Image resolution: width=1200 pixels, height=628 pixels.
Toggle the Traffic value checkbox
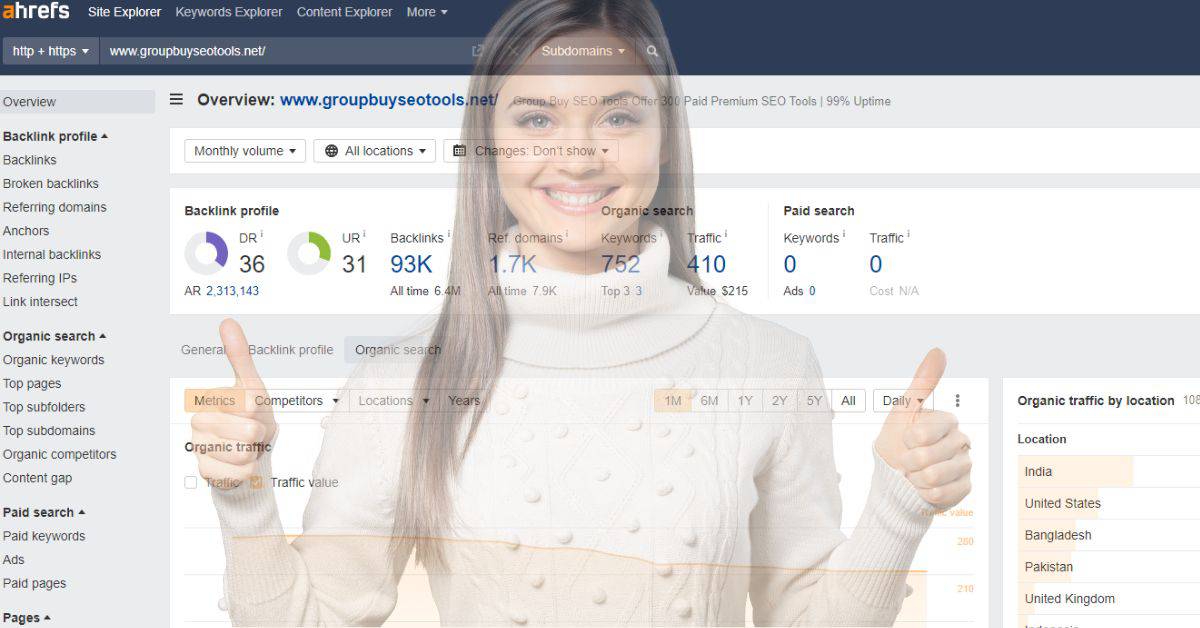tap(257, 482)
